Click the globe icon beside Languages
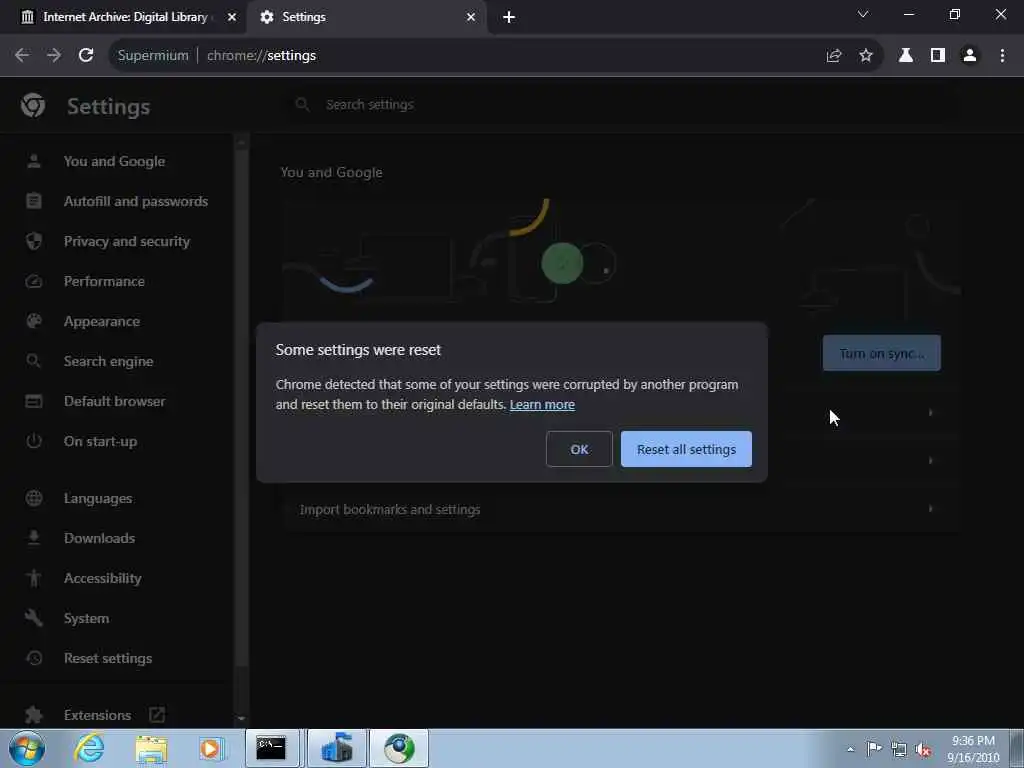This screenshot has height=768, width=1024. pos(34,498)
